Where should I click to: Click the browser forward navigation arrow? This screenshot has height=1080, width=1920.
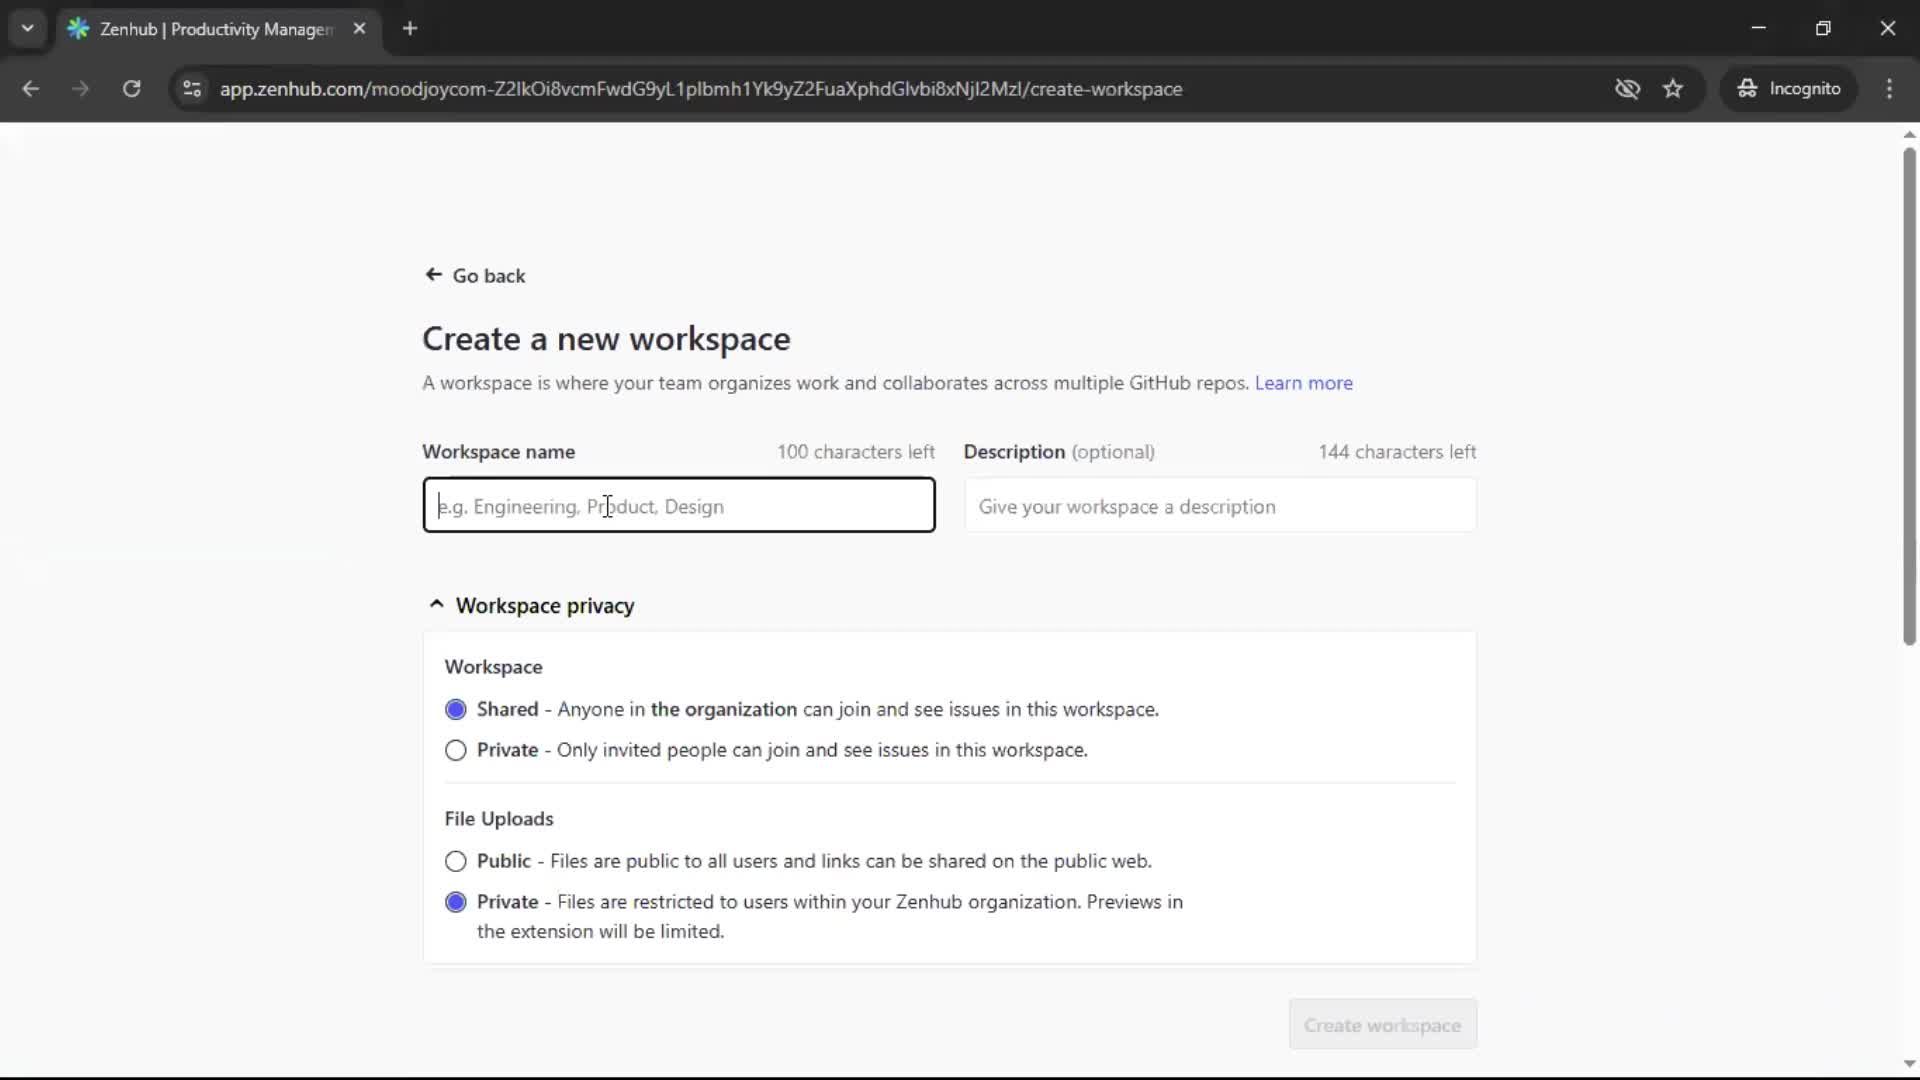tap(80, 89)
